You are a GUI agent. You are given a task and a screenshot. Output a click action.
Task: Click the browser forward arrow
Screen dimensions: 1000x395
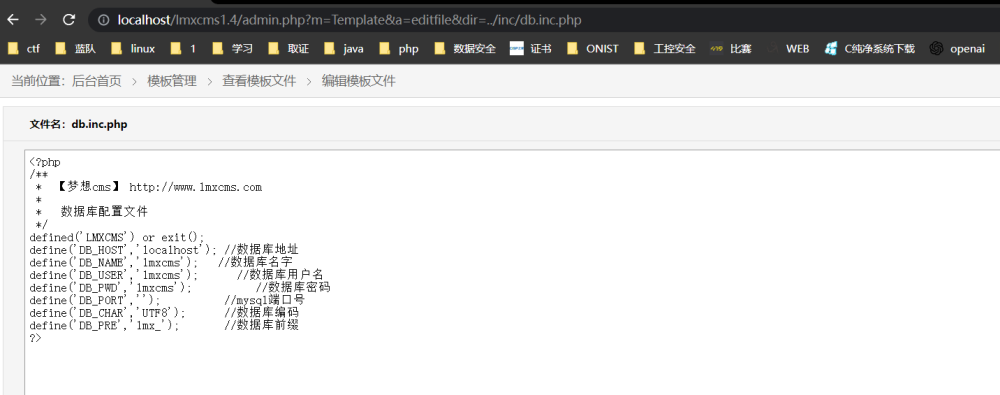pos(41,20)
